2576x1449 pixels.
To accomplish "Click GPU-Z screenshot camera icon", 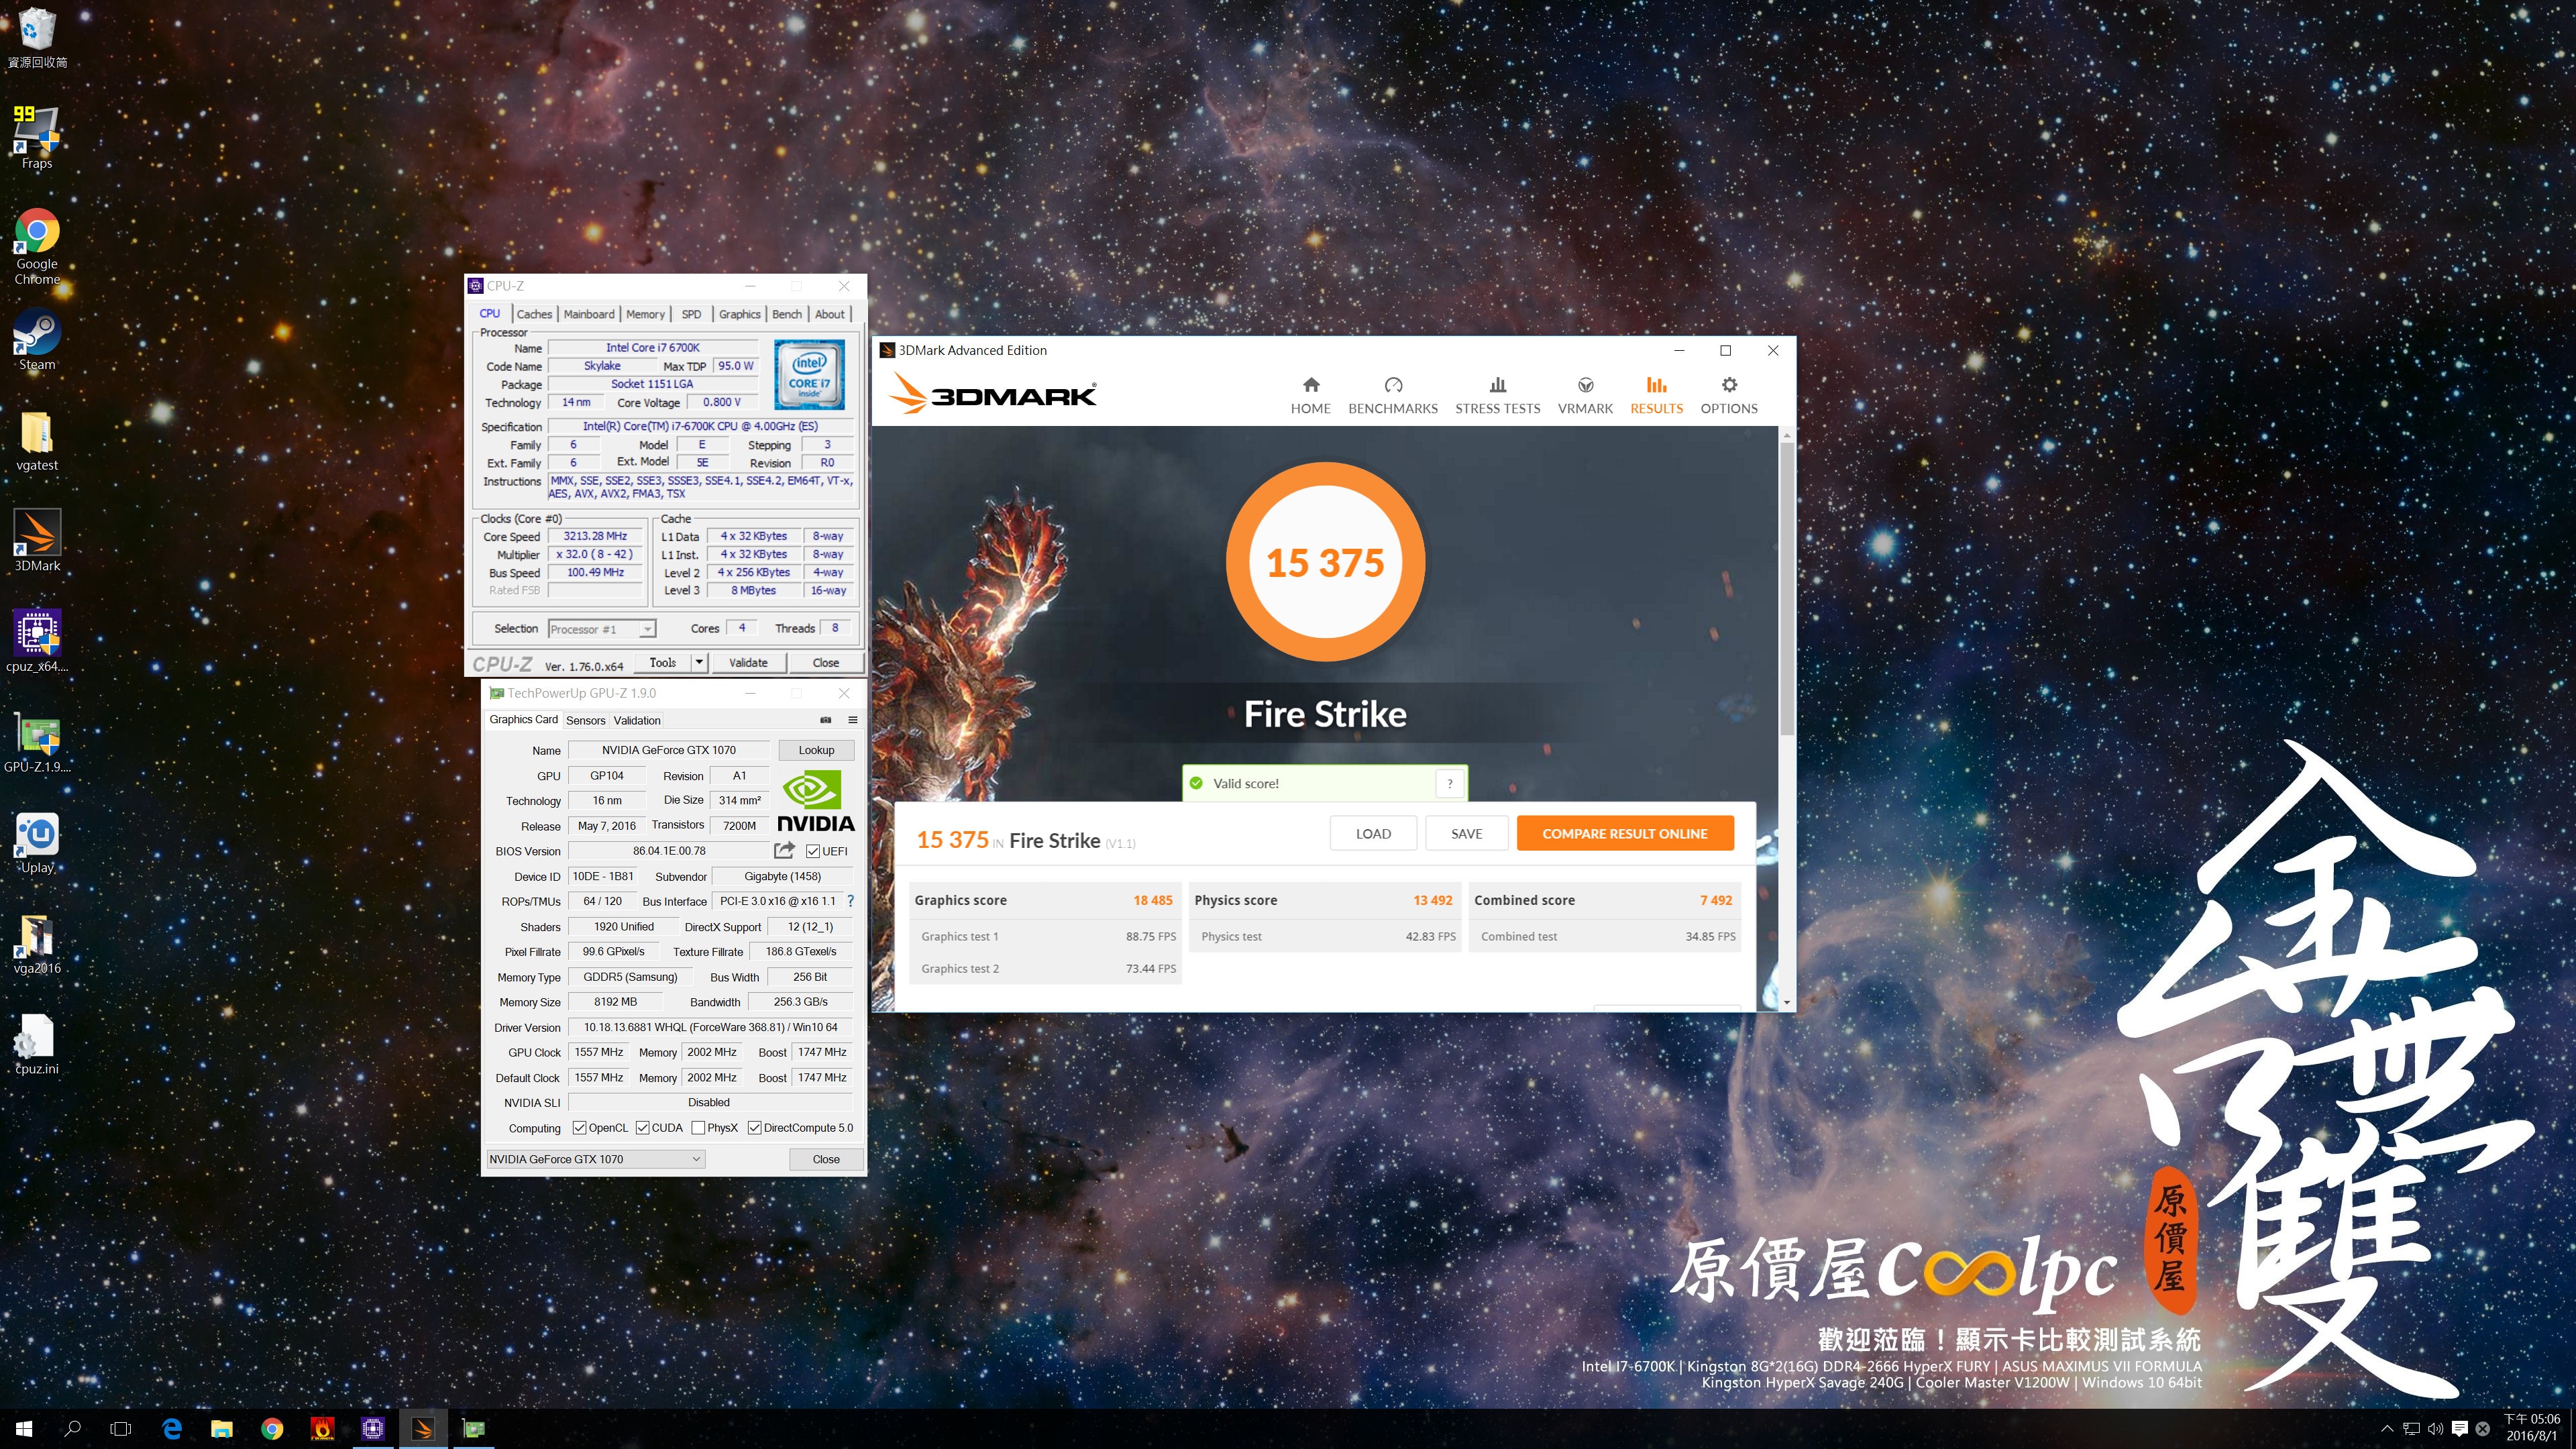I will pos(825,720).
